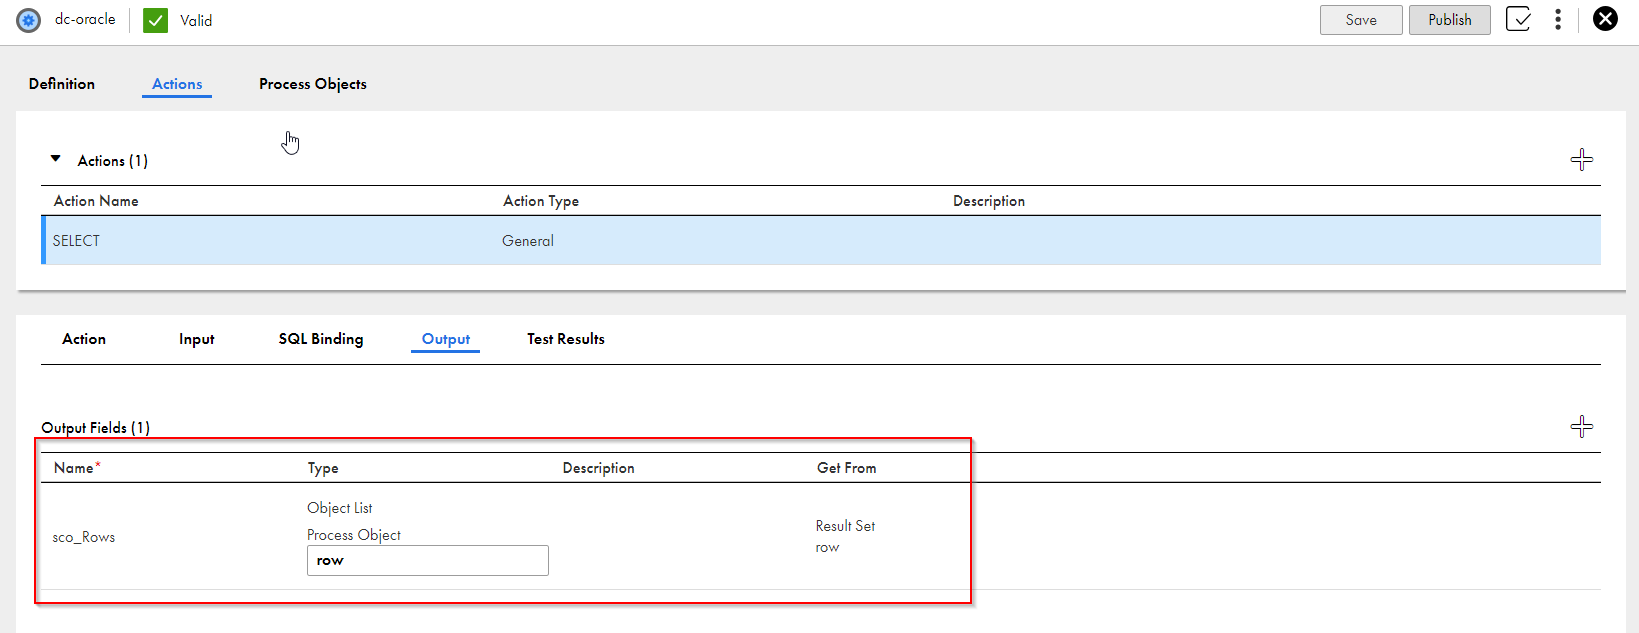Click the sco_Rows output field name

point(84,537)
